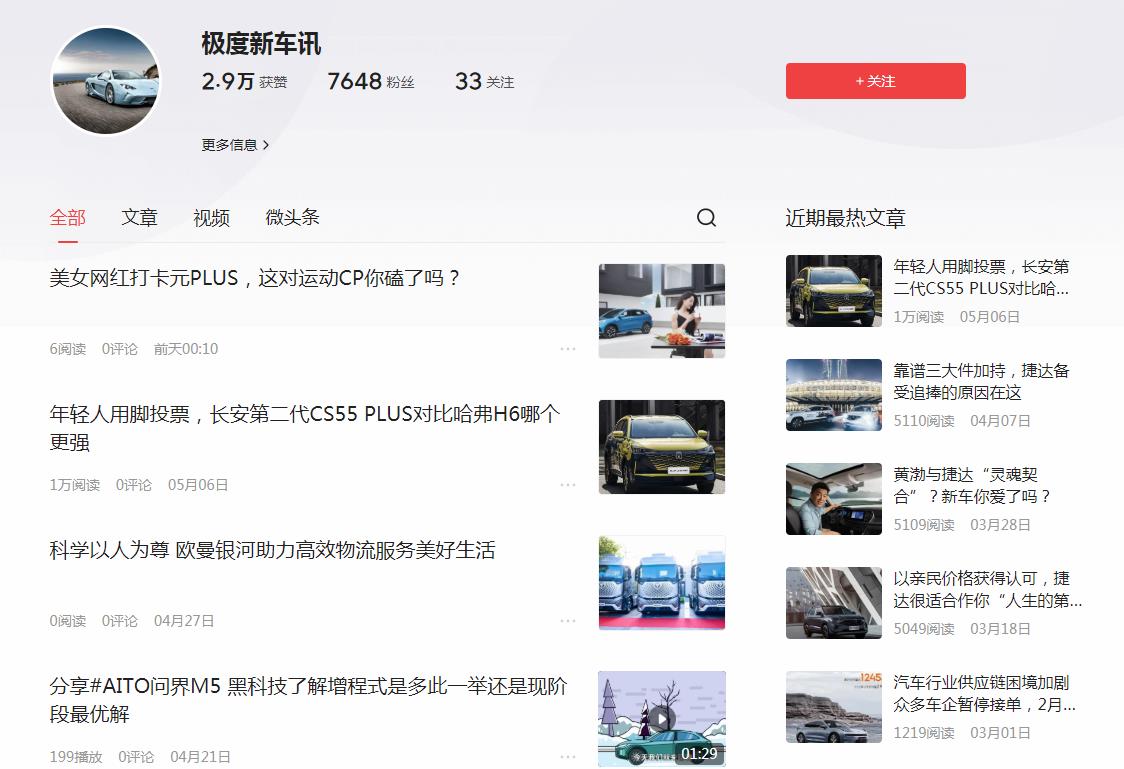The width and height of the screenshot is (1124, 769).
Task: Click the 极度新车讯 profile avatar
Action: coord(106,81)
